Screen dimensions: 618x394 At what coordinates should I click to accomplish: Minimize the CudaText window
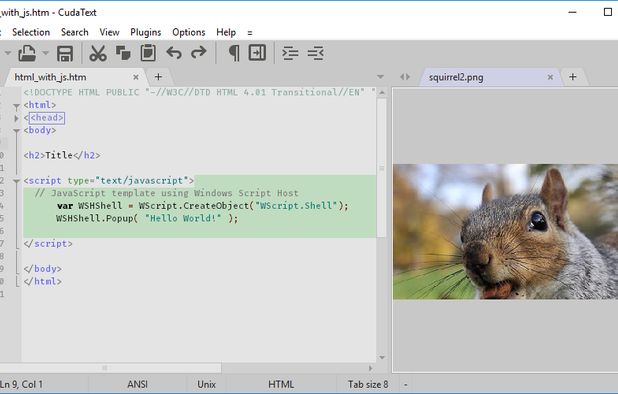tap(572, 12)
